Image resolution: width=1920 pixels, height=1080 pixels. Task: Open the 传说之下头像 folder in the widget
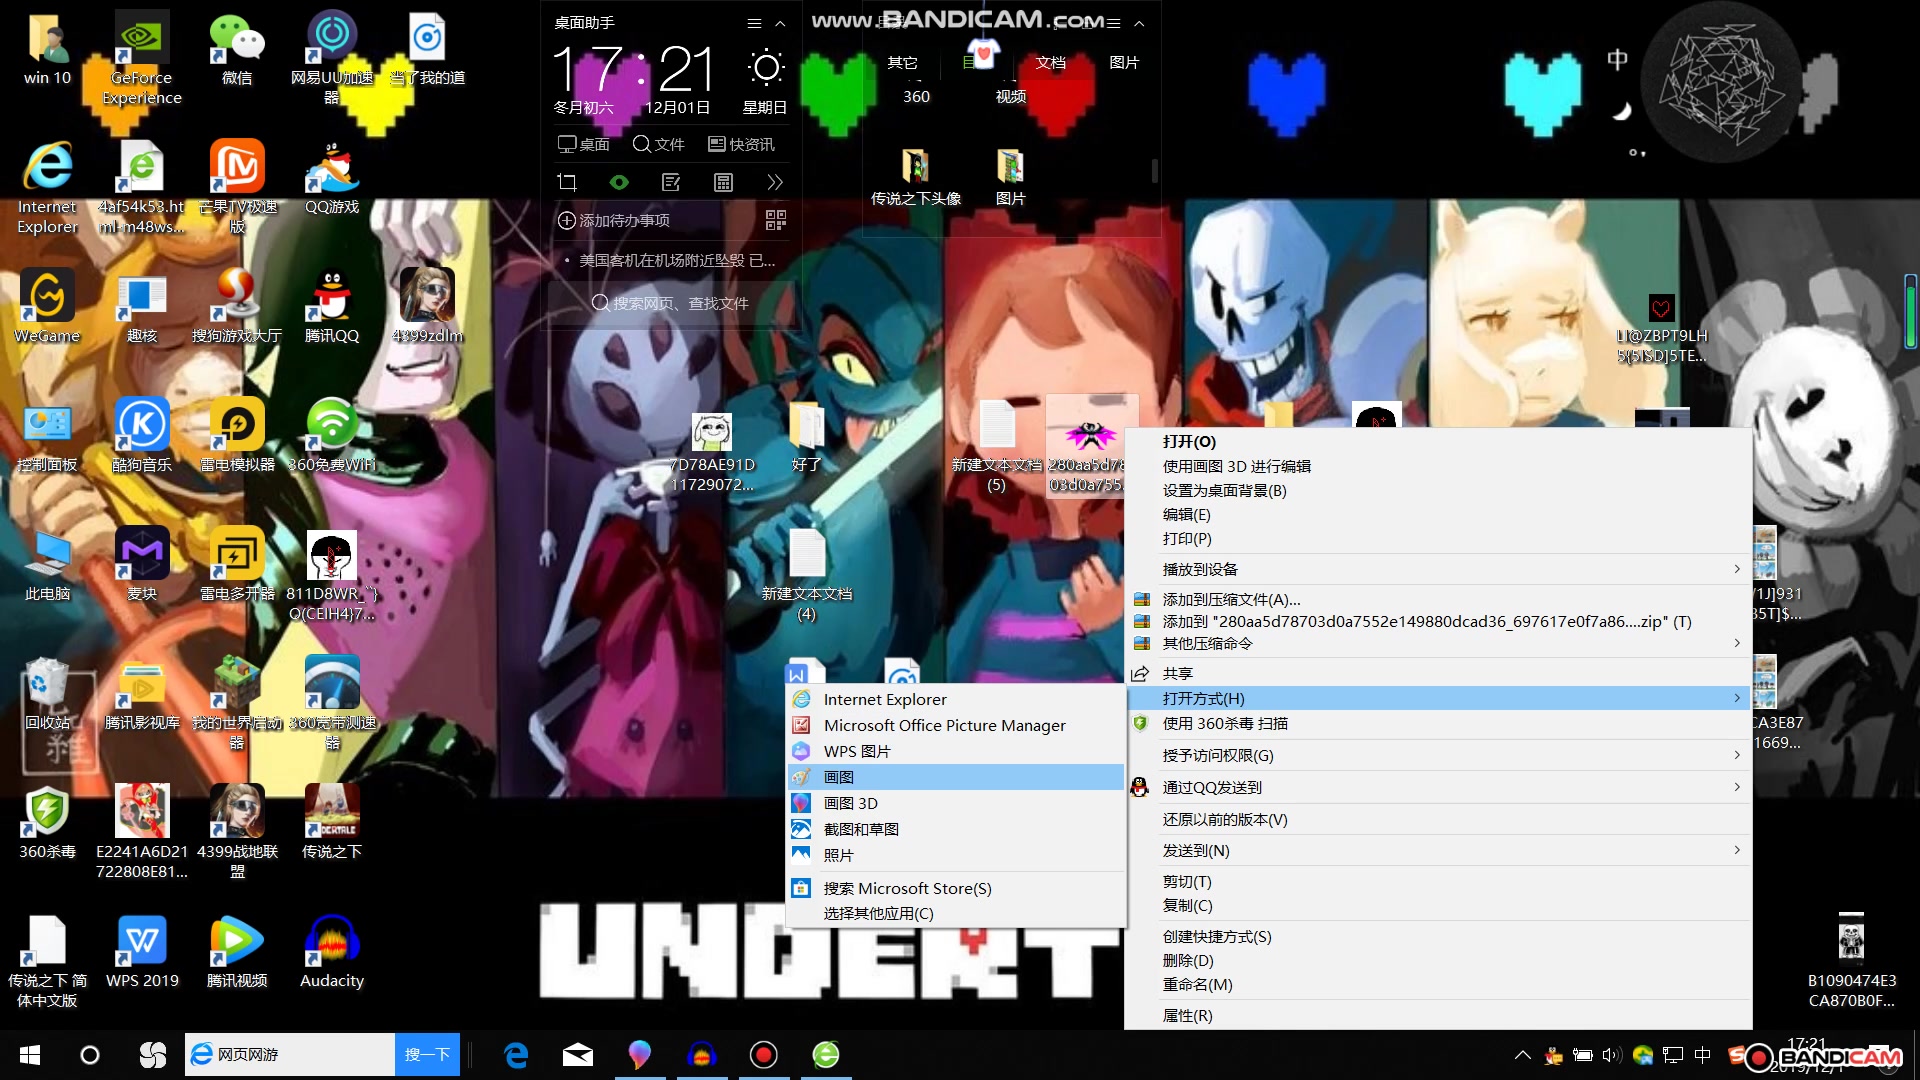click(915, 177)
